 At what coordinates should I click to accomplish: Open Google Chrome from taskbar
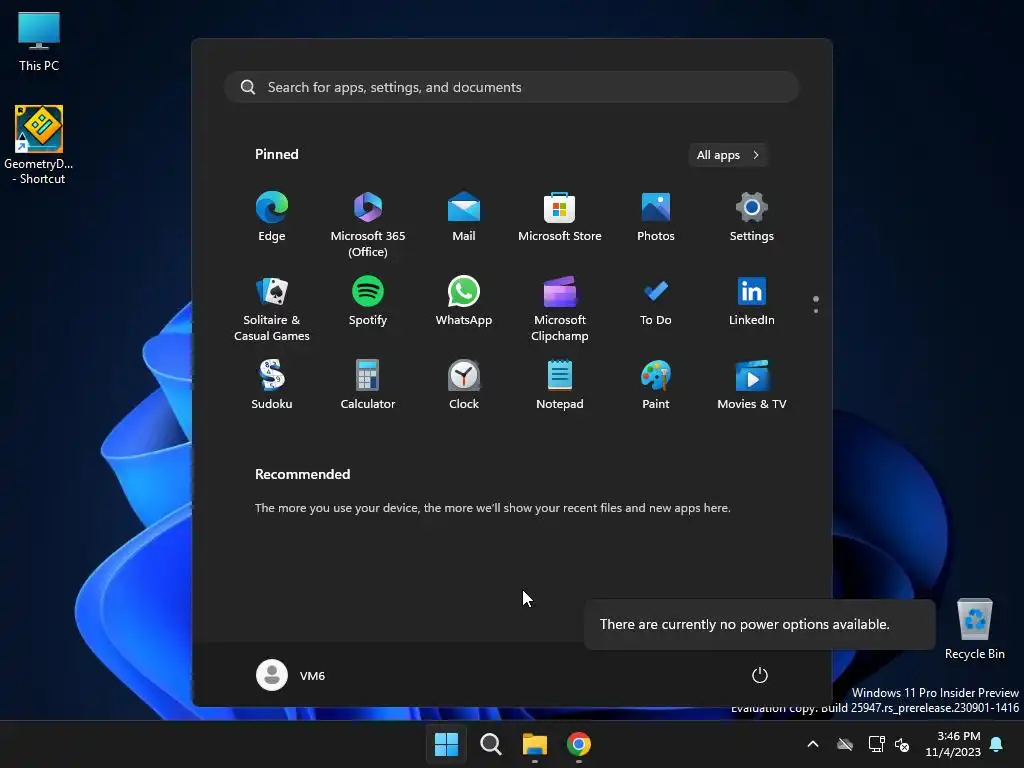tap(579, 744)
